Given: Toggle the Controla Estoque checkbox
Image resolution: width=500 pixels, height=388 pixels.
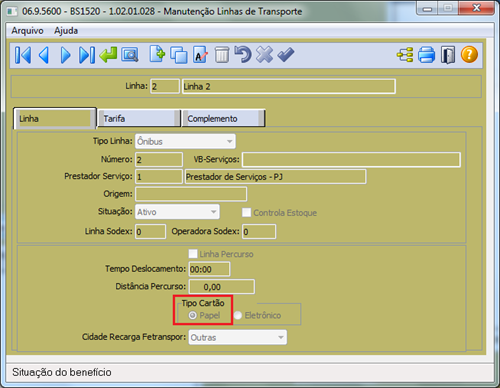Looking at the screenshot, I should pos(246,212).
